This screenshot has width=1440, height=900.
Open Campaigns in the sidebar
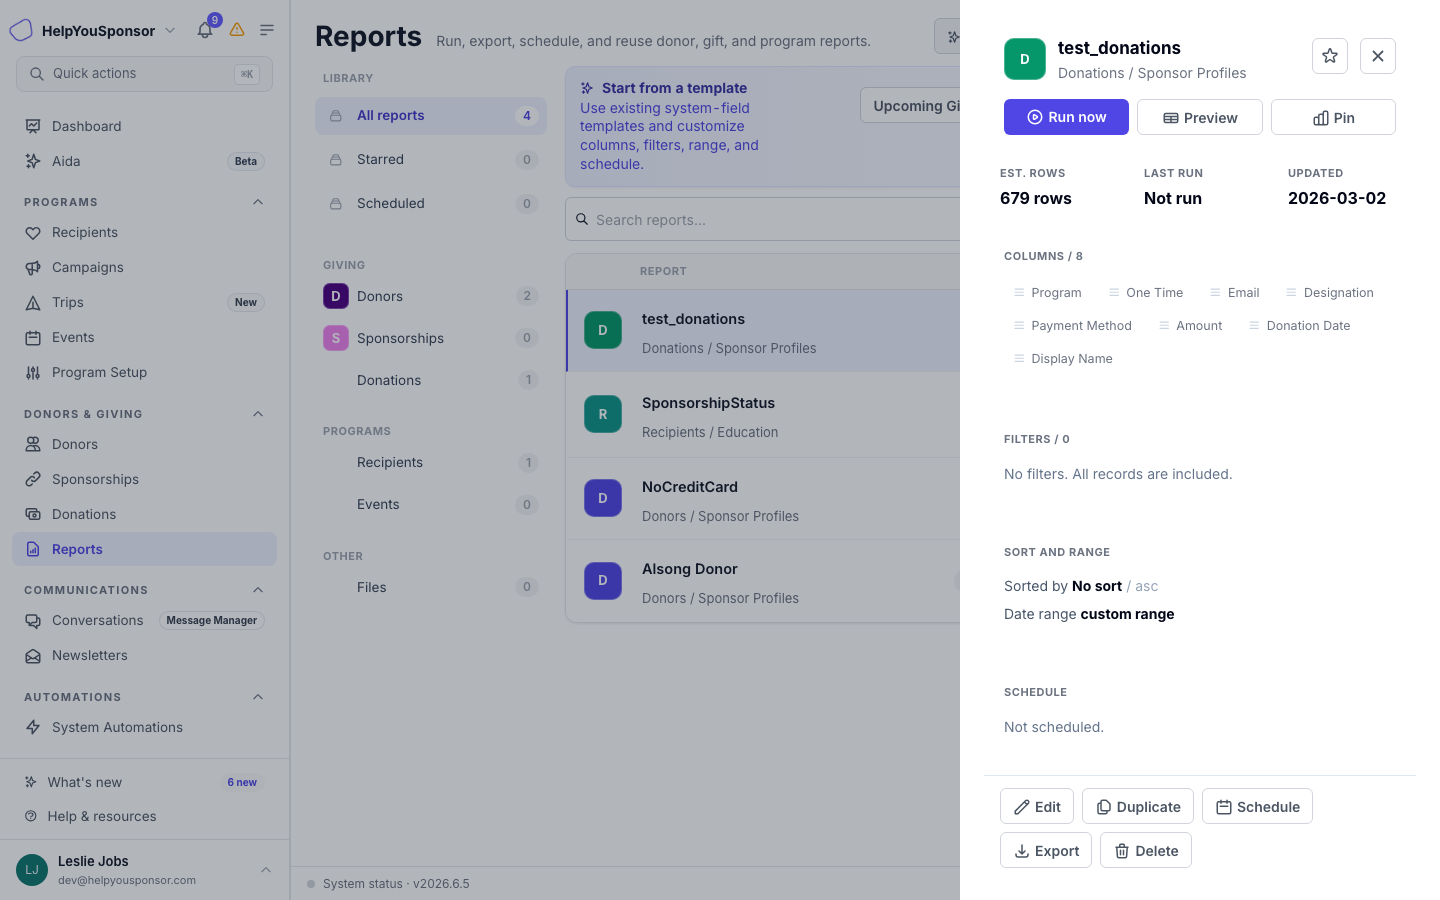(x=144, y=267)
